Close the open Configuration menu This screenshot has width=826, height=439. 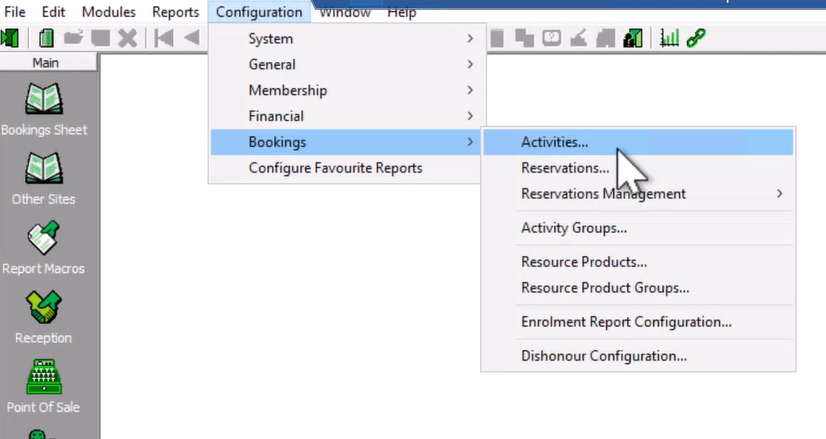[259, 12]
